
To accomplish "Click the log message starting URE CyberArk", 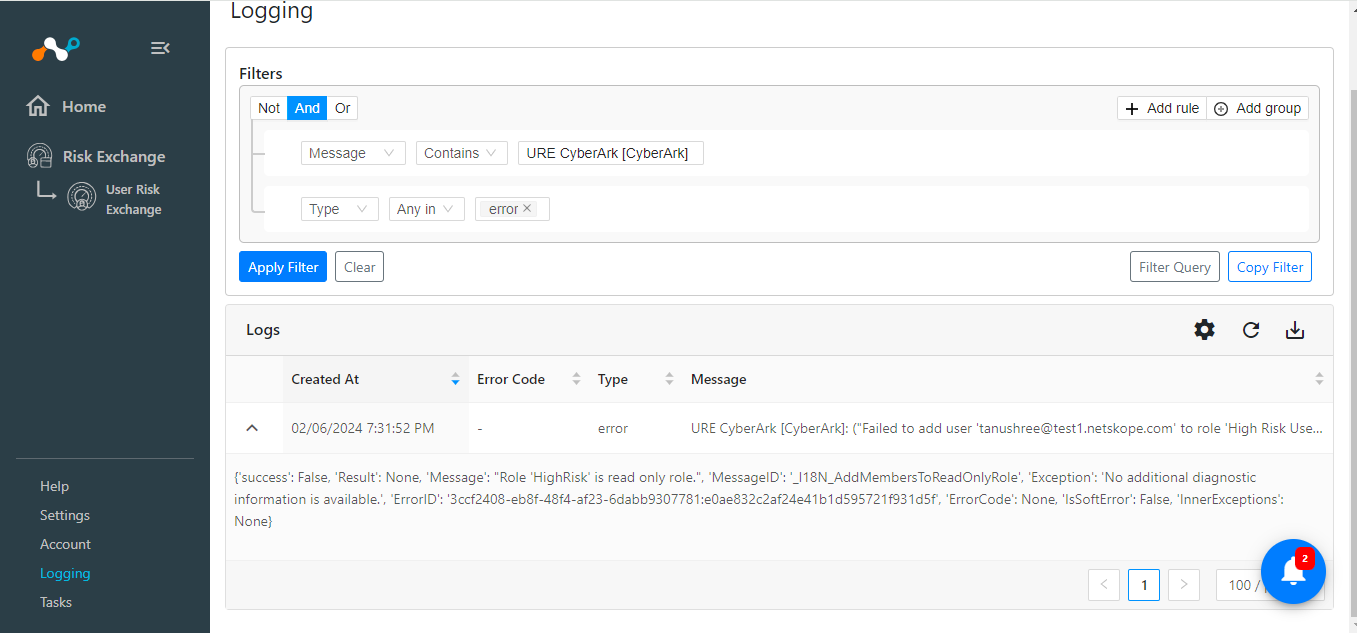I will pos(1007,428).
